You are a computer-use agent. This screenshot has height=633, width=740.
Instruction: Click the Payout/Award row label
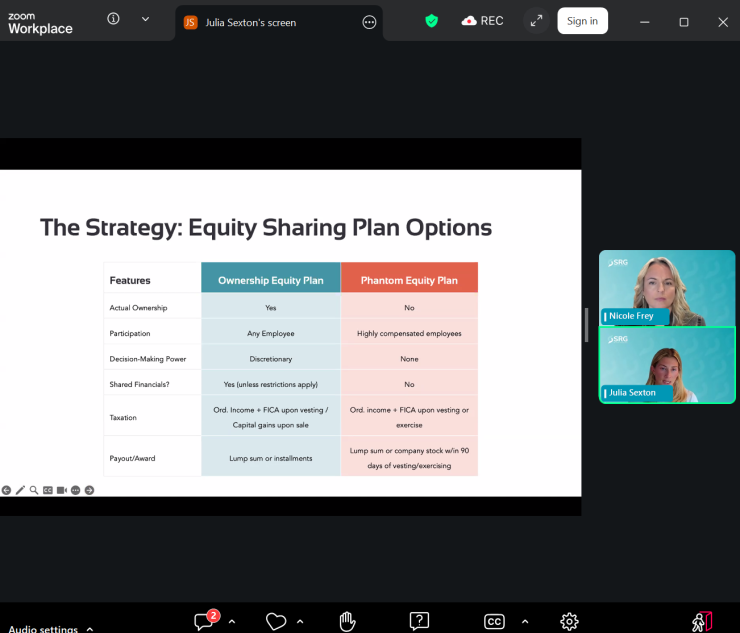coord(132,458)
